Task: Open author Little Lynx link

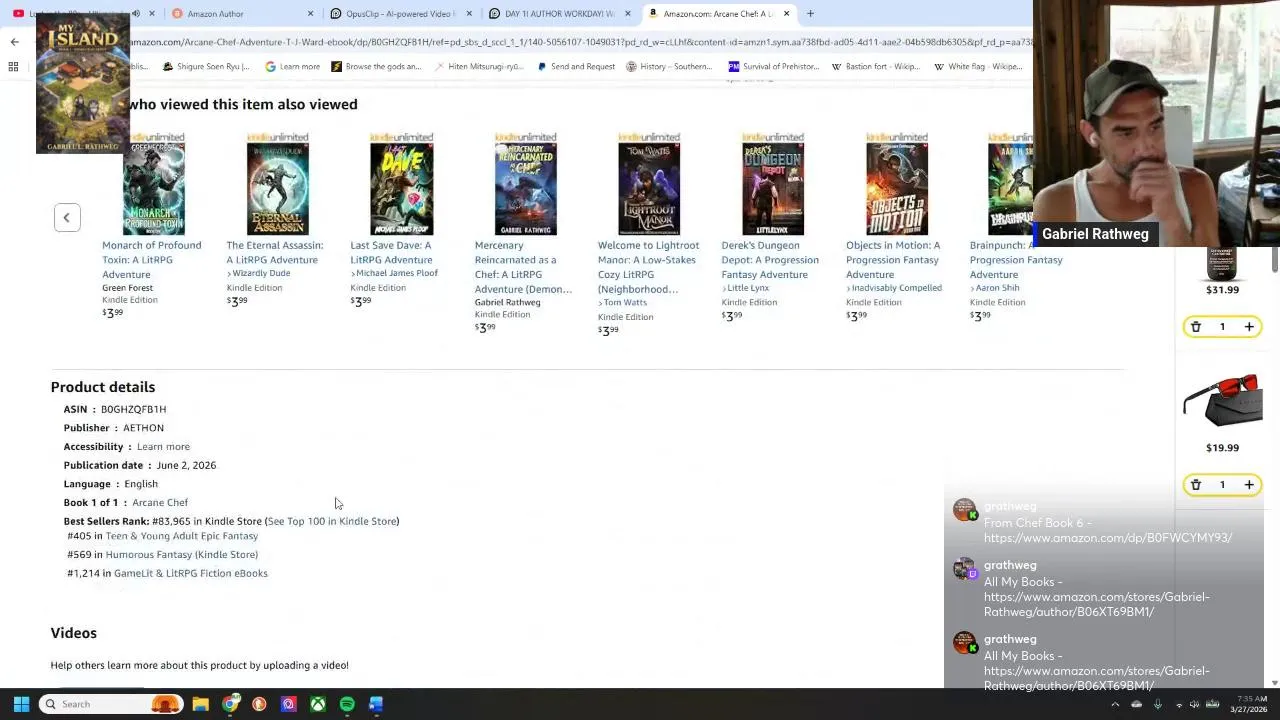Action: click(x=748, y=288)
